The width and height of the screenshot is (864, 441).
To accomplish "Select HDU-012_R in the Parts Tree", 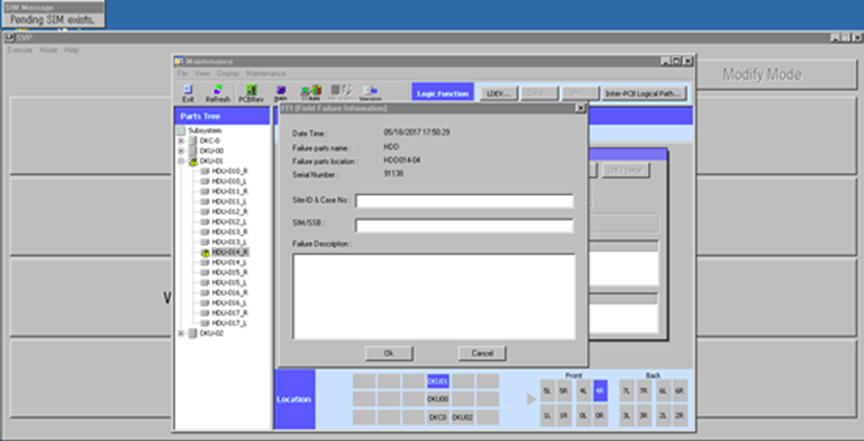I will (x=230, y=212).
